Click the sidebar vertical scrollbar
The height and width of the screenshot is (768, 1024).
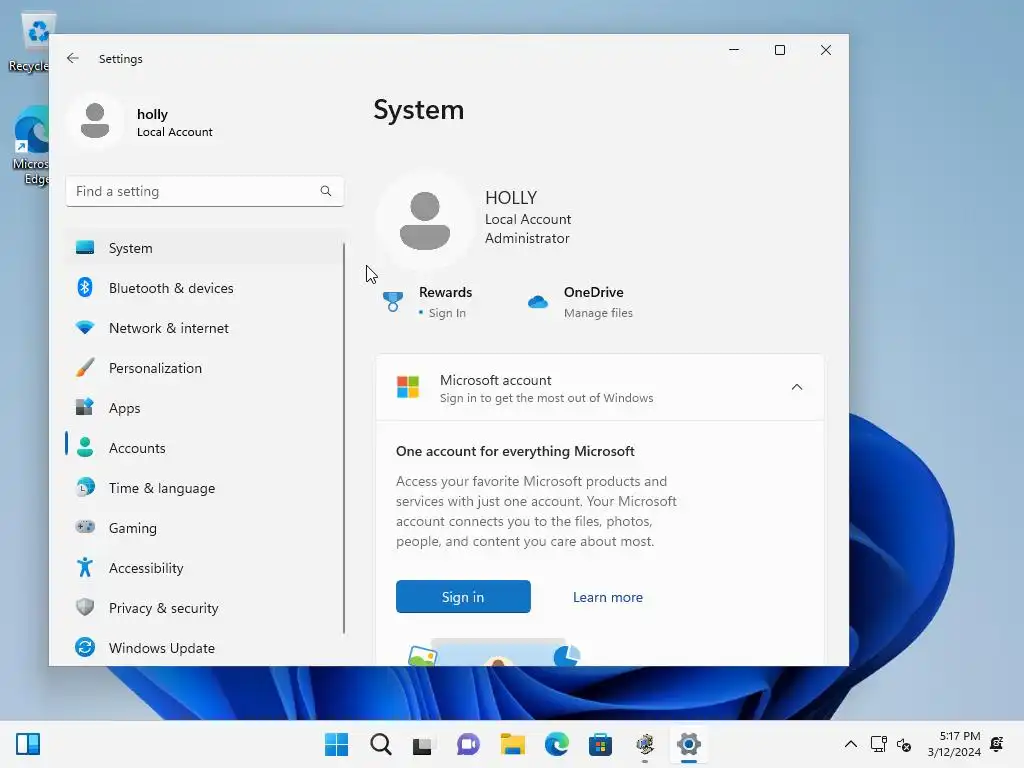pos(344,438)
